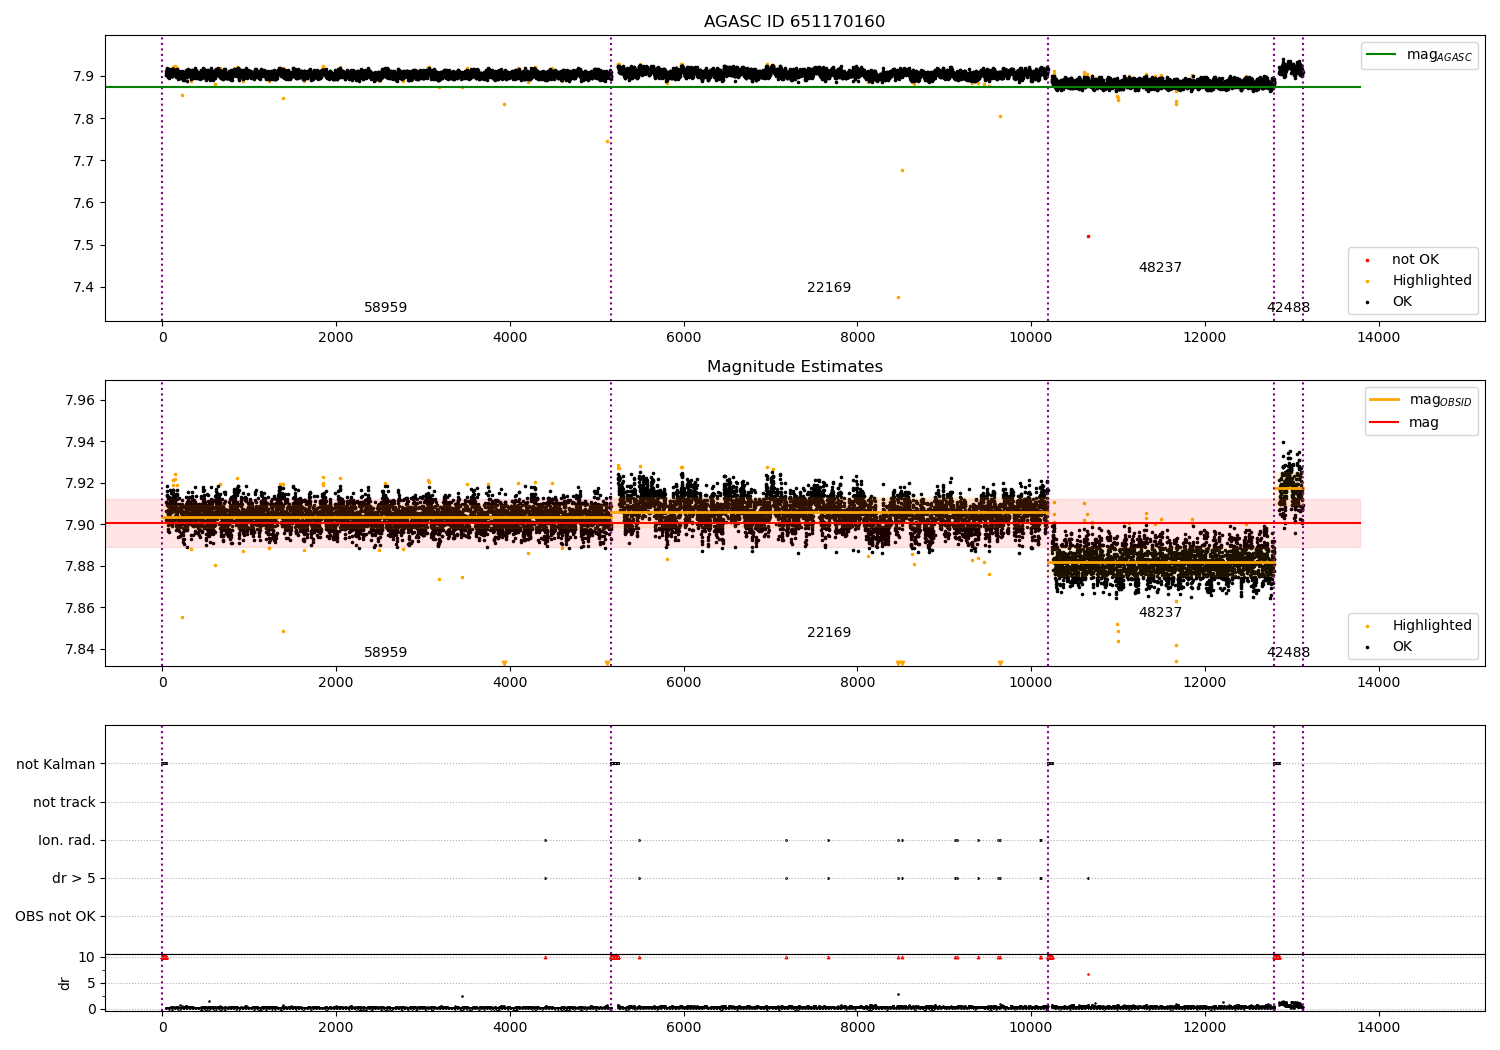The width and height of the screenshot is (1500, 1050).
Task: Click the 'dr > 5' axis label
Action: (x=74, y=879)
